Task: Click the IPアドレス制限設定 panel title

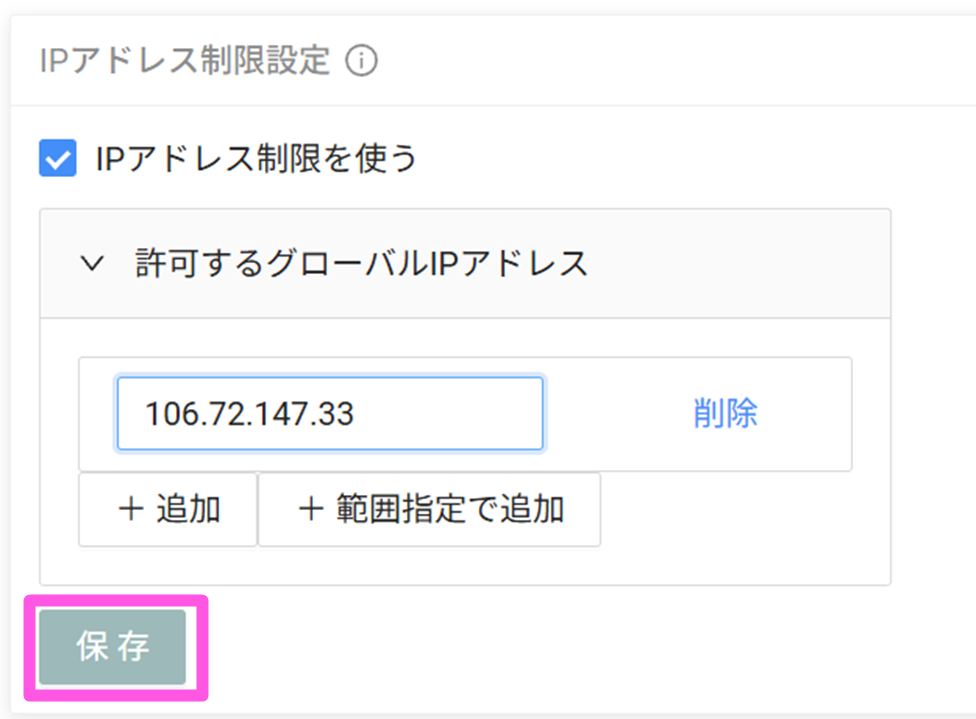Action: point(184,62)
